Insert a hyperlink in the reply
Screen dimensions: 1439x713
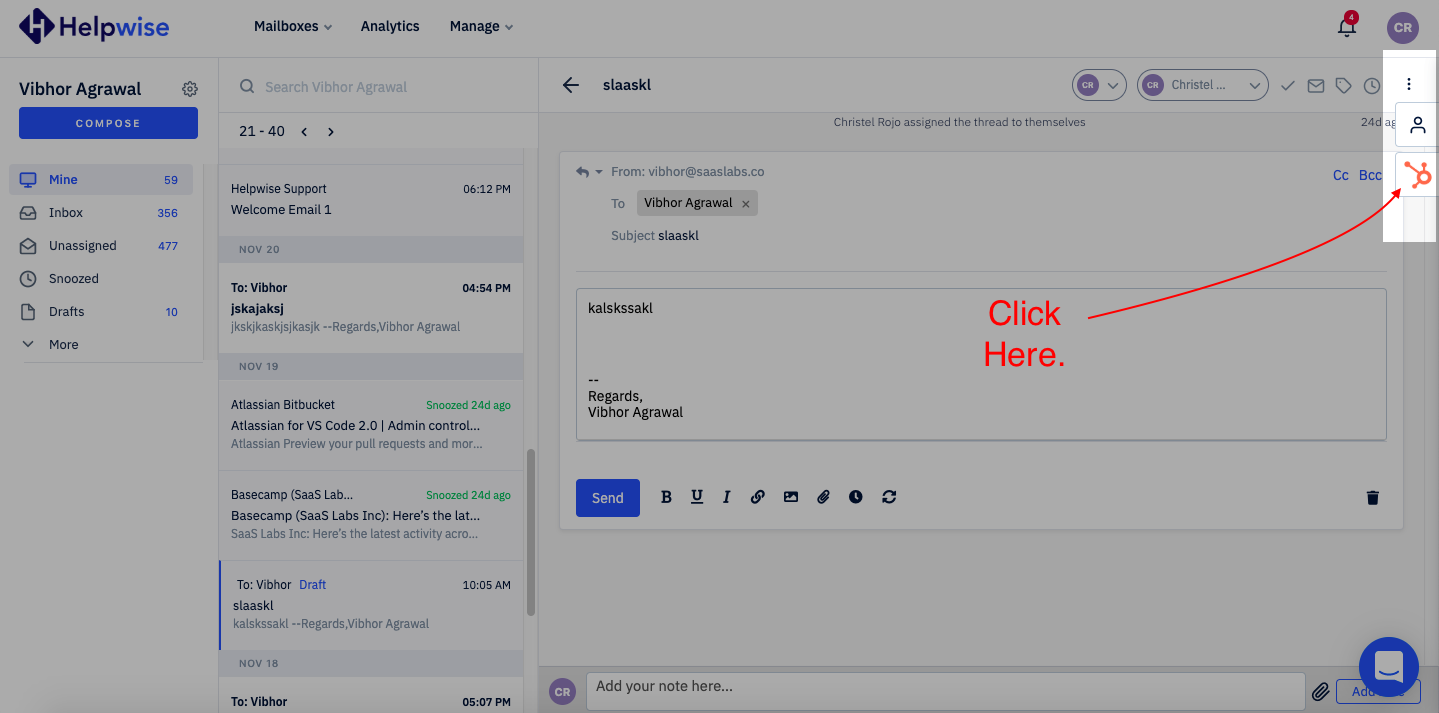[758, 496]
